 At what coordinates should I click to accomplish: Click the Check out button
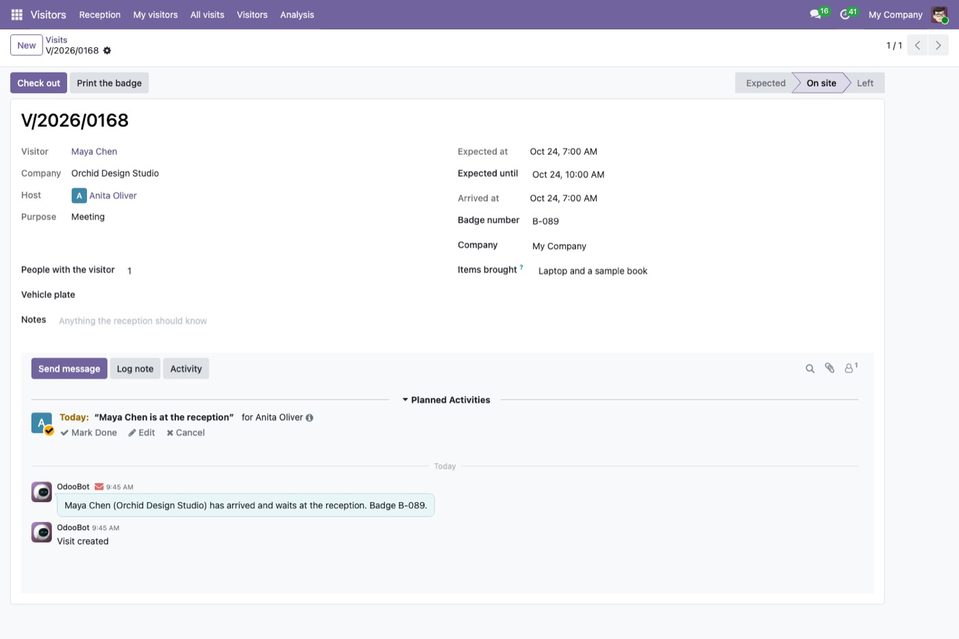(x=39, y=83)
